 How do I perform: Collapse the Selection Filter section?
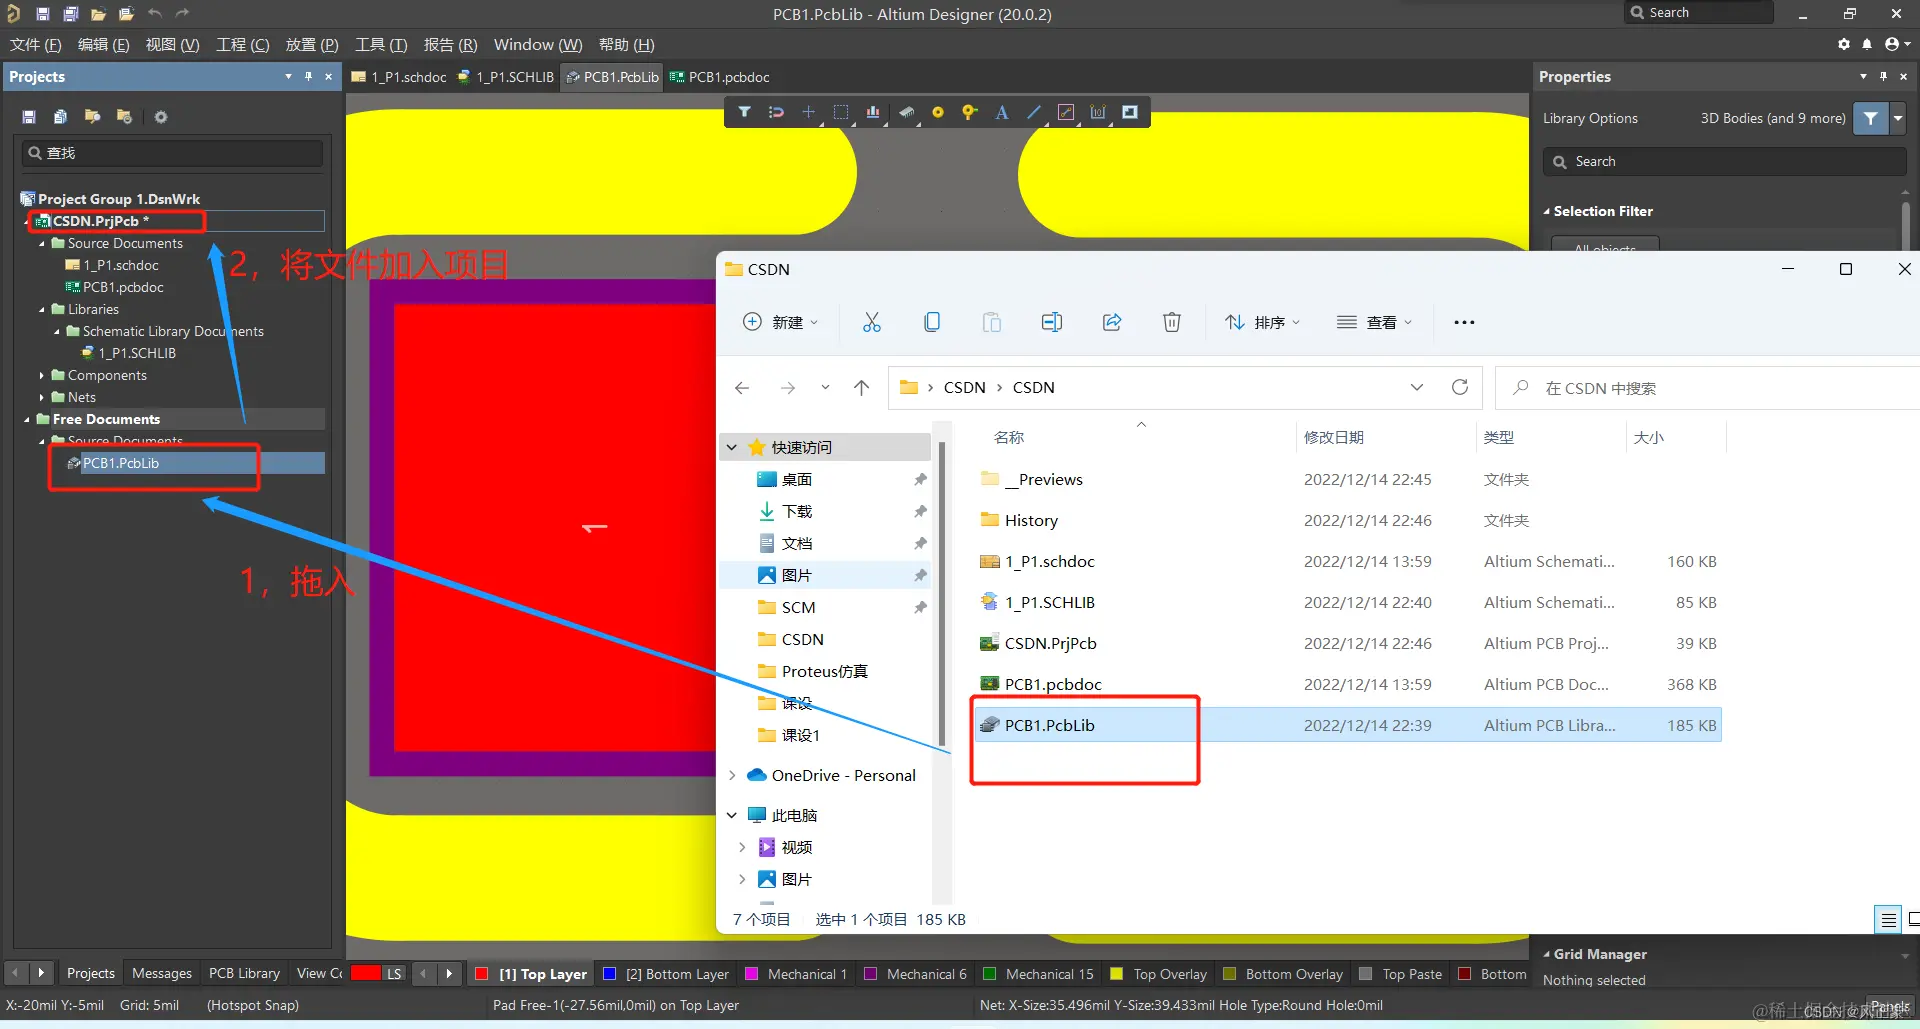point(1547,212)
